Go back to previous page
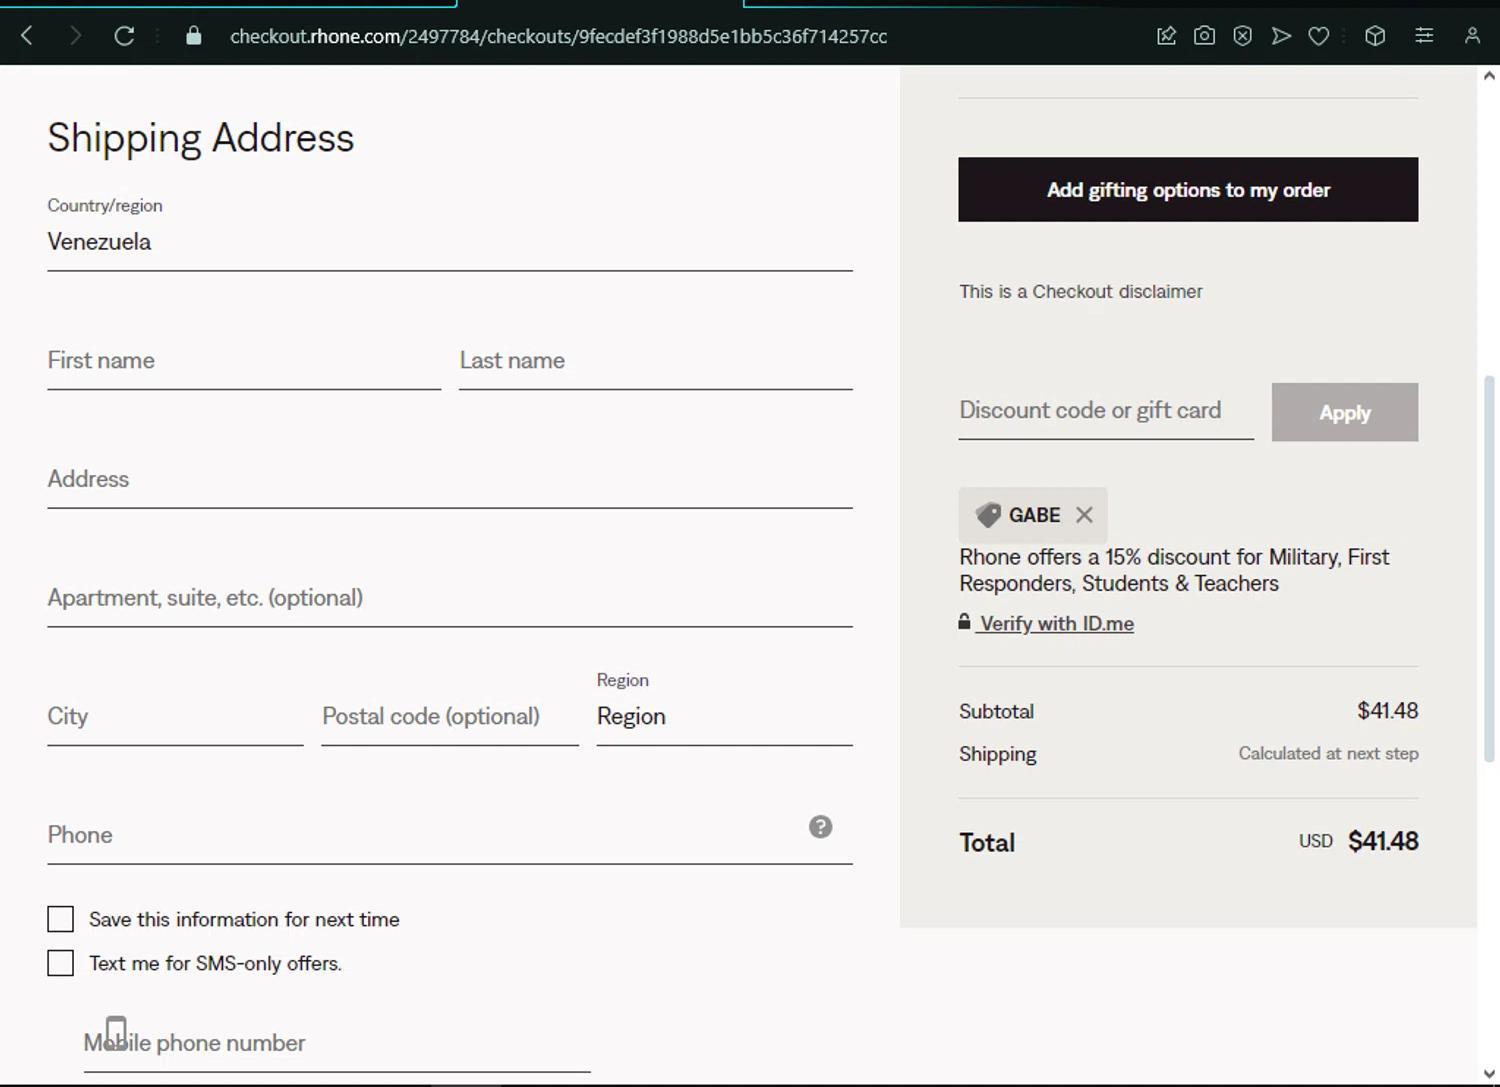This screenshot has height=1087, width=1500. pos(27,36)
